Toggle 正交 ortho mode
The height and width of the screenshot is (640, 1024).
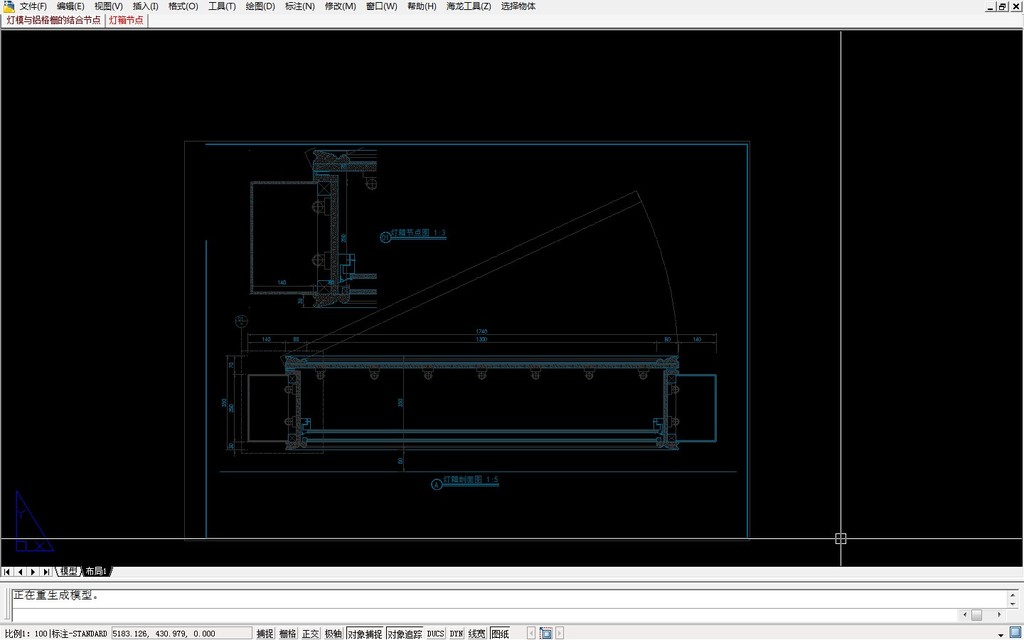[310, 633]
